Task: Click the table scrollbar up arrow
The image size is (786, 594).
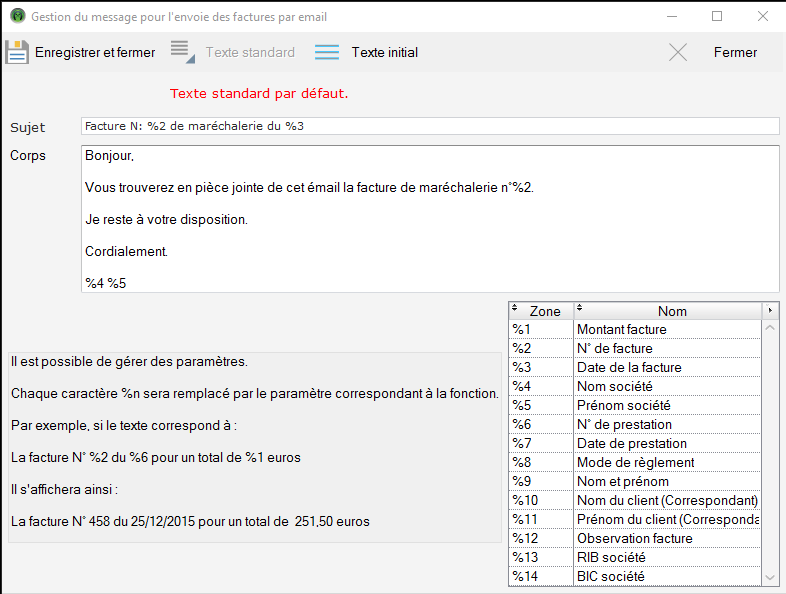Action: pyautogui.click(x=770, y=328)
